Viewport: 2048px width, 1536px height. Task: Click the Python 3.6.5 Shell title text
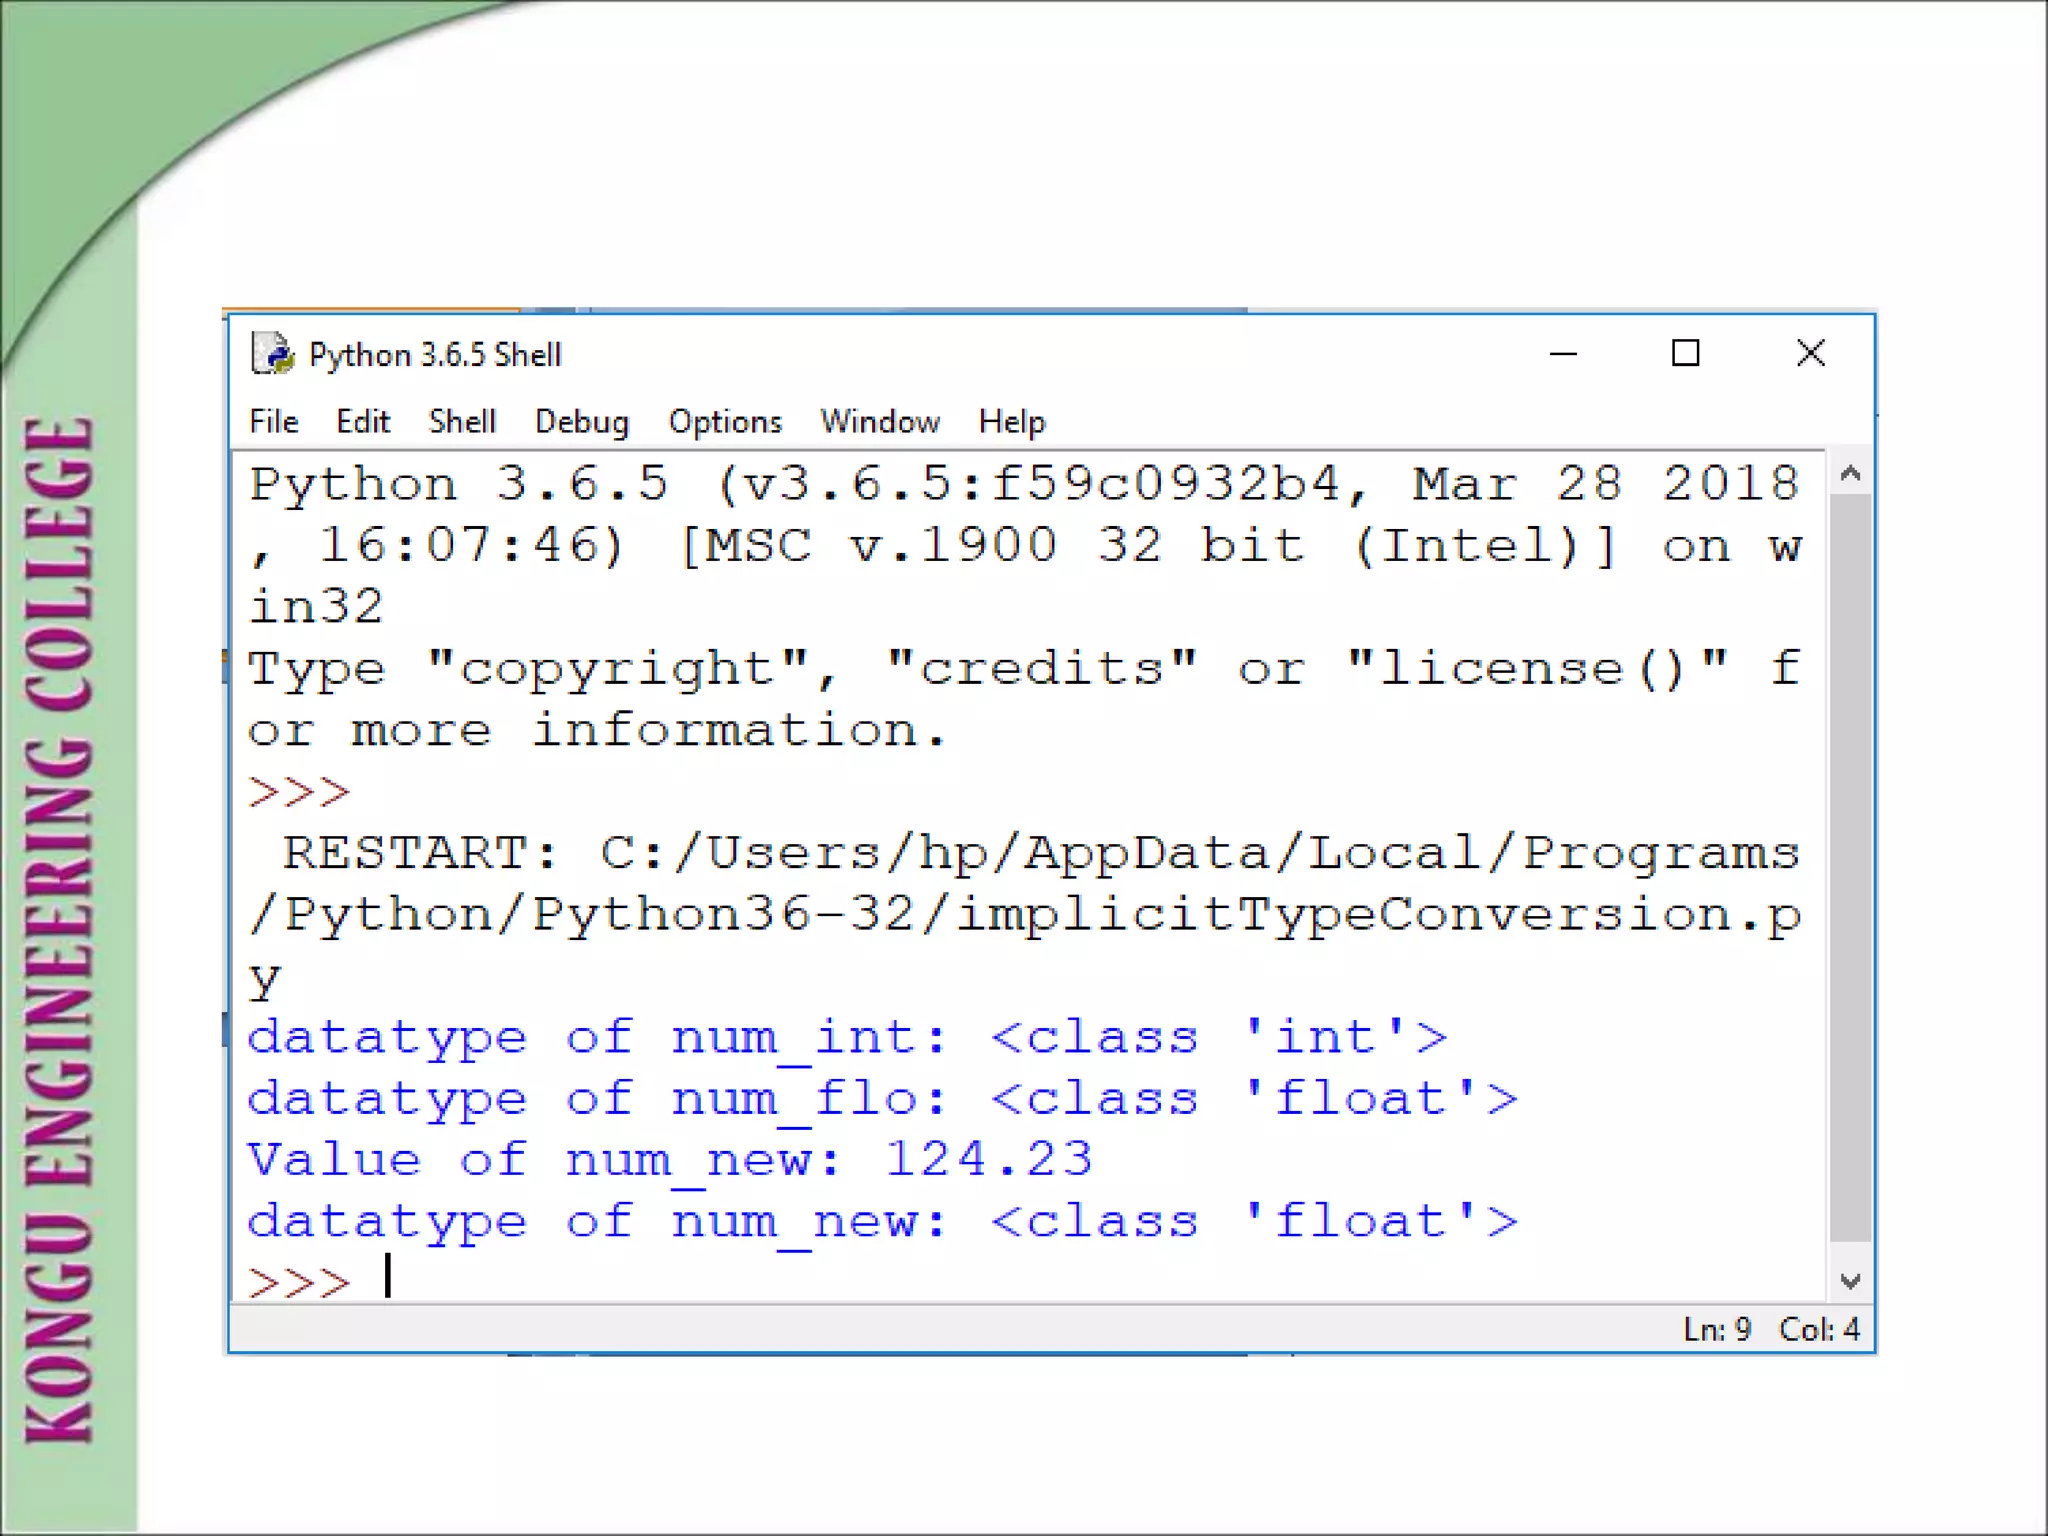(435, 355)
